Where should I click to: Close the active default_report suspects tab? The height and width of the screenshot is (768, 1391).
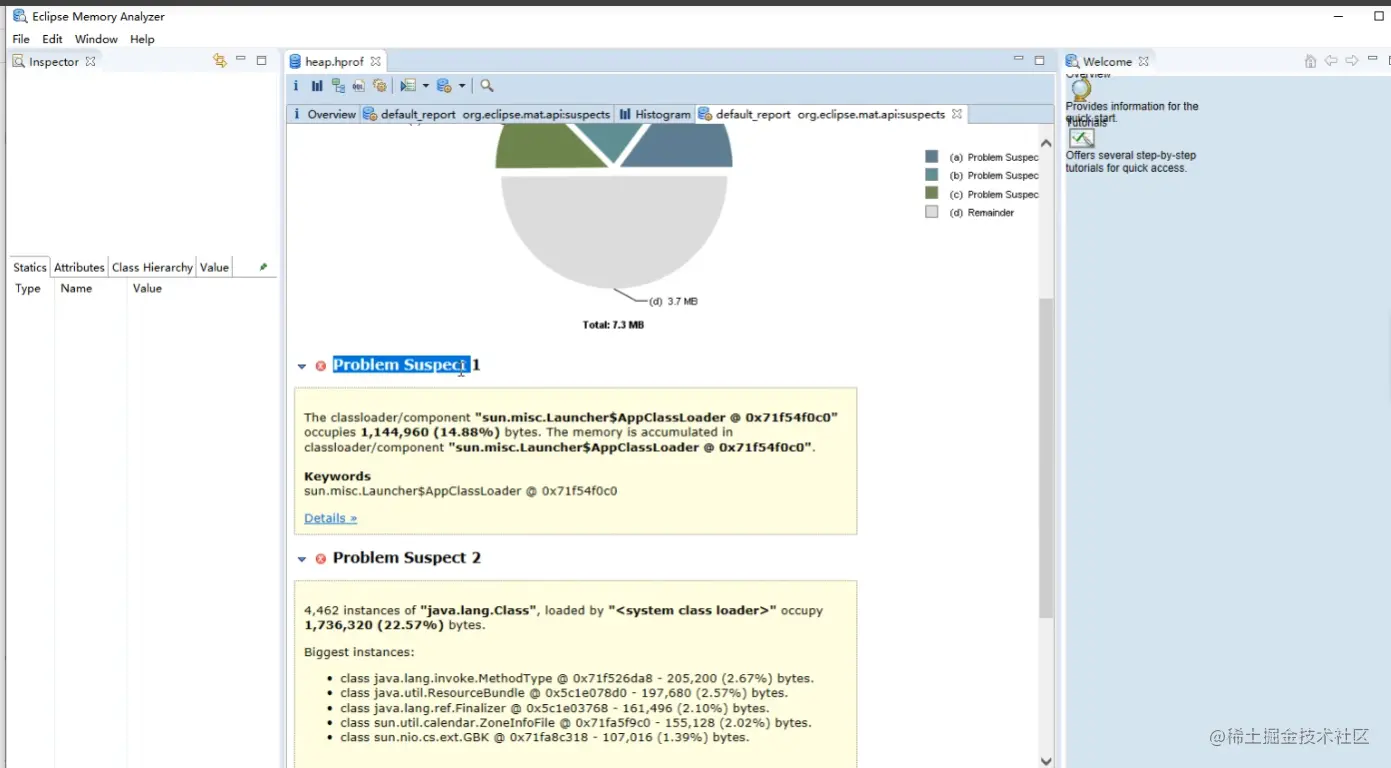pyautogui.click(x=957, y=114)
